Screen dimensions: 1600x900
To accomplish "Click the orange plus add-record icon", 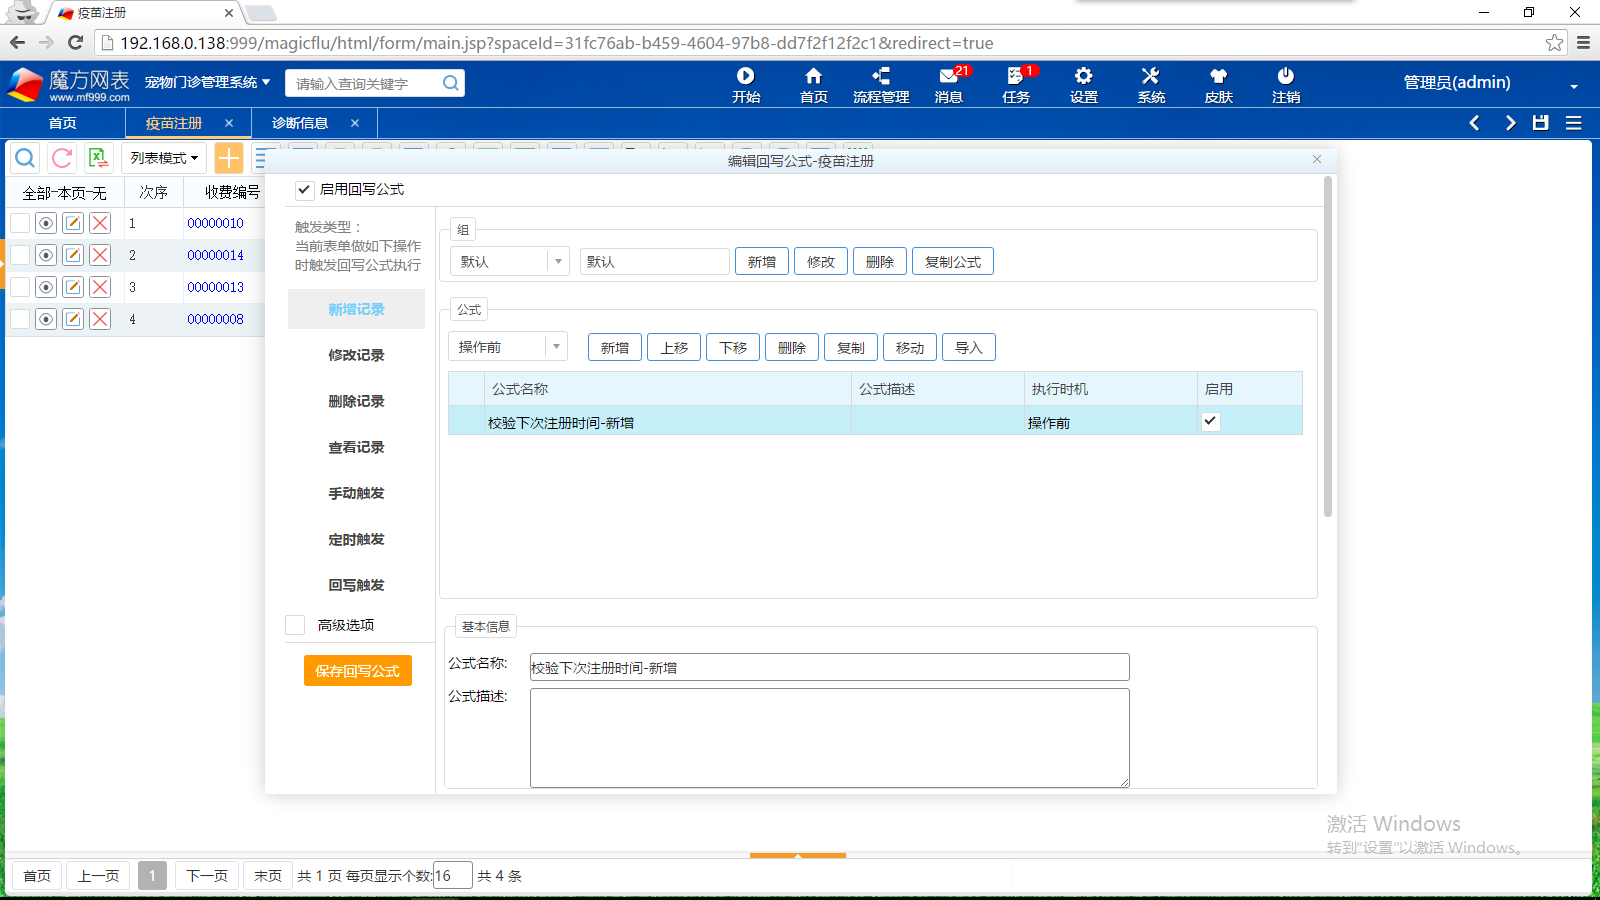I will [x=229, y=158].
